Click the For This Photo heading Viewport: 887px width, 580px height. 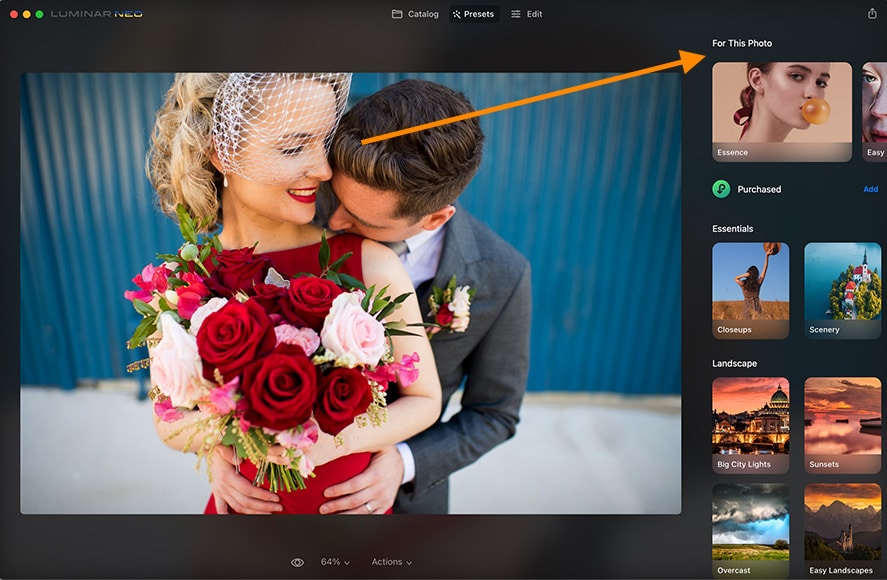tap(742, 43)
